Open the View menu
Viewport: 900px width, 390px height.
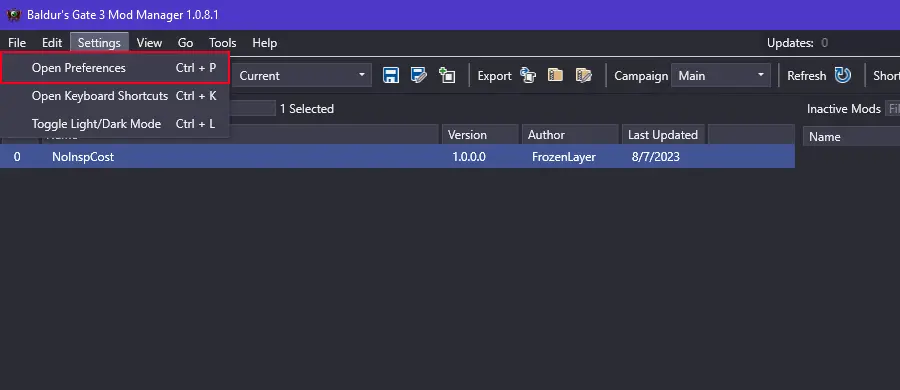point(149,43)
